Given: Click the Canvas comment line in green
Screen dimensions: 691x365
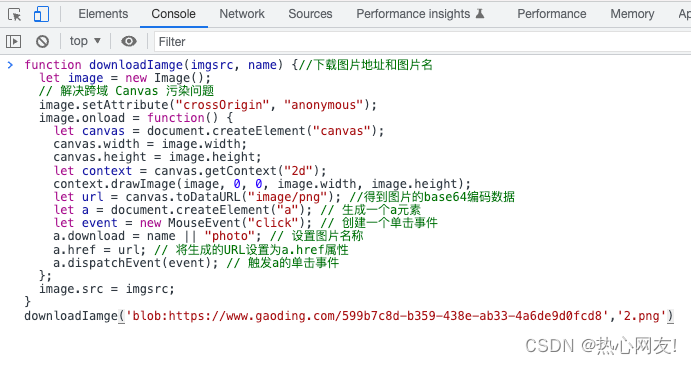Looking at the screenshot, I should tap(126, 91).
